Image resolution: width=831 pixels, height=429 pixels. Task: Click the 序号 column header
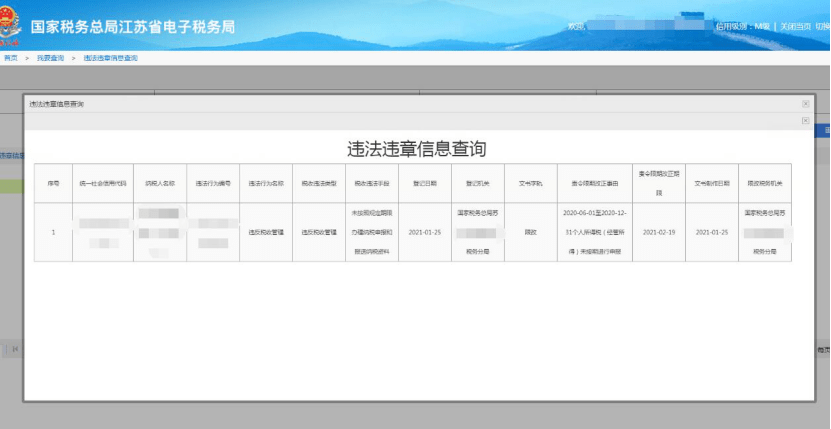coord(54,183)
